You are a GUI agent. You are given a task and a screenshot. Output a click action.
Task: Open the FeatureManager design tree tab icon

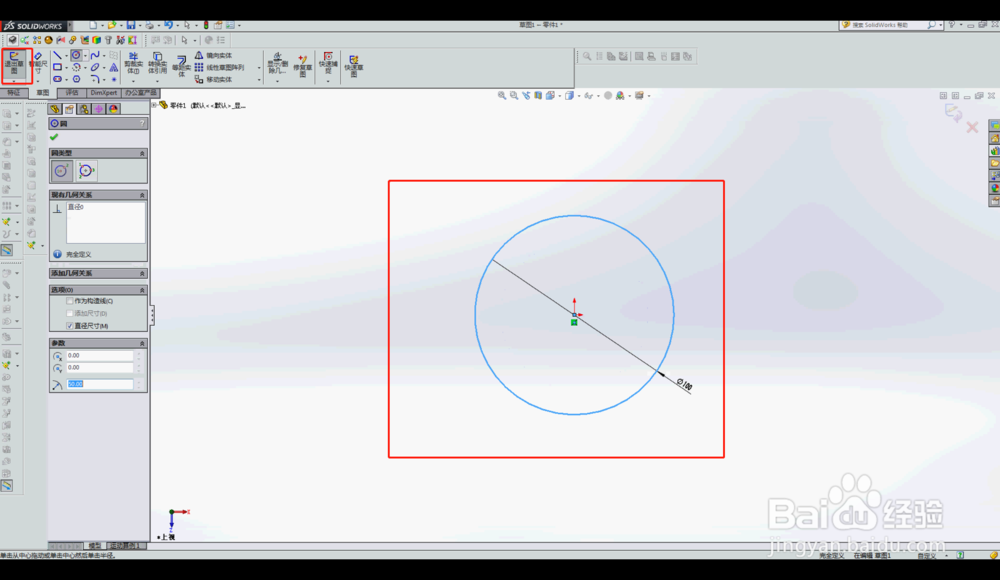(x=55, y=109)
